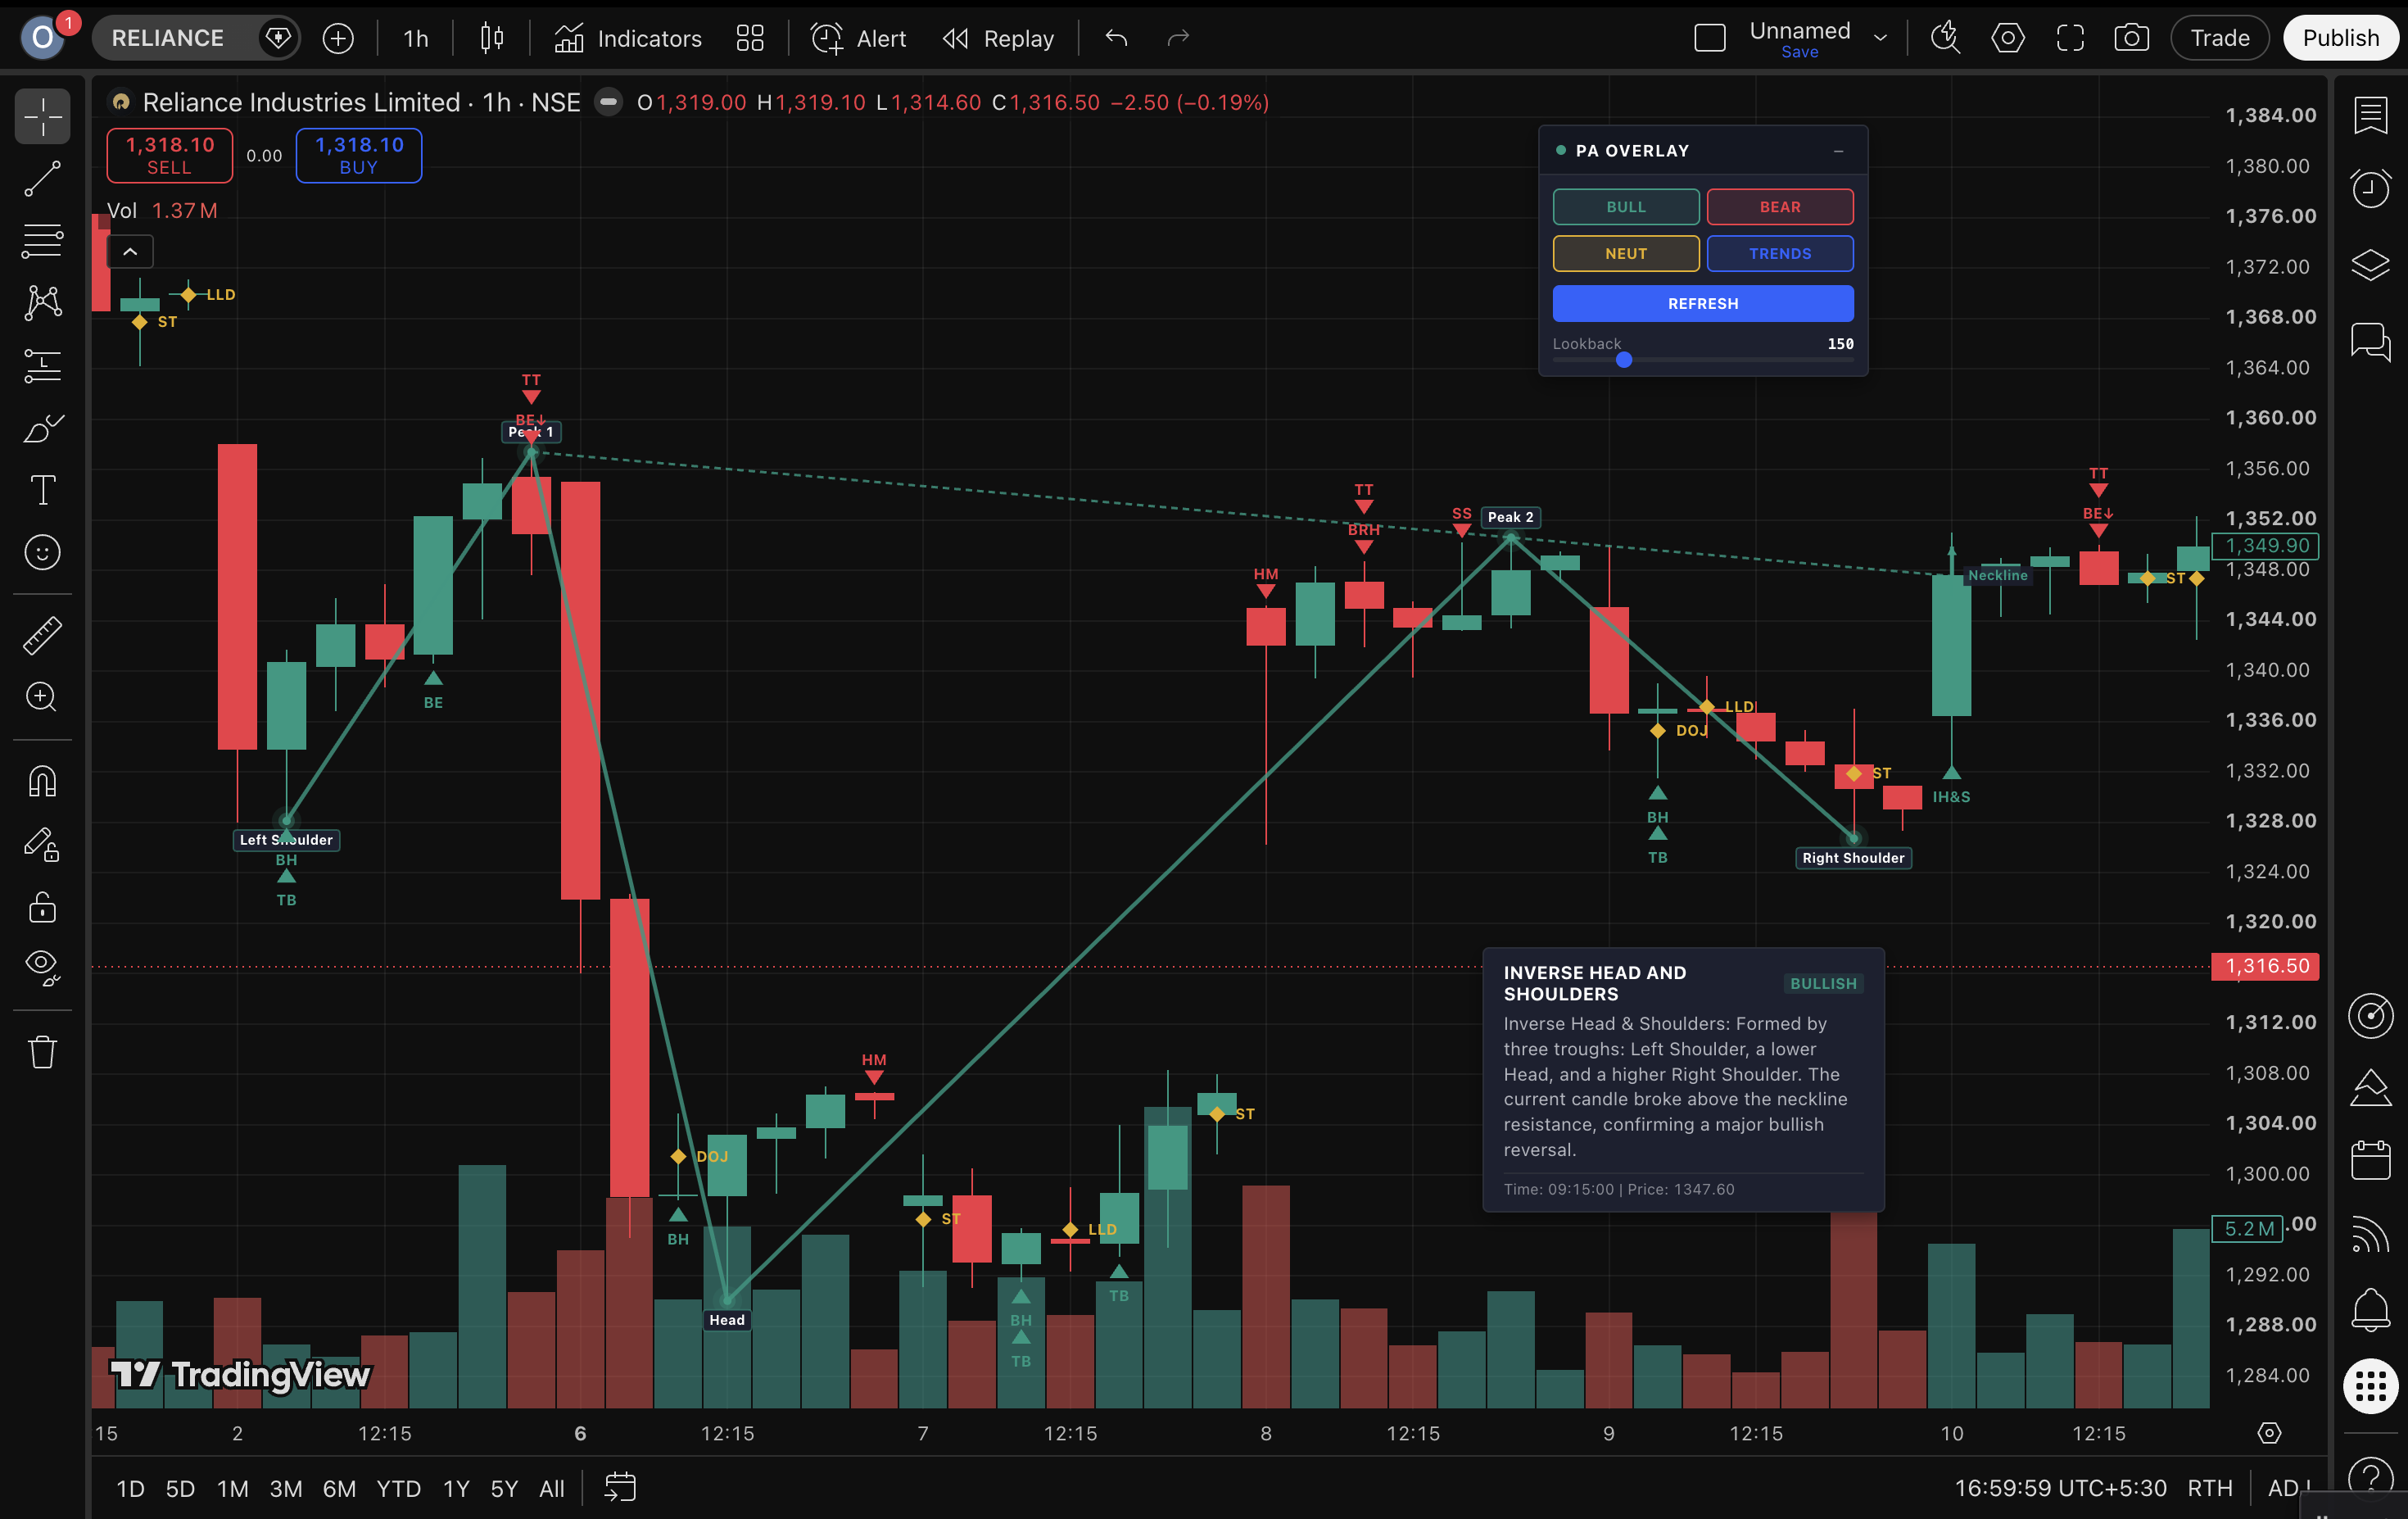
Task: Enter fullscreen mode
Action: coord(2070,38)
